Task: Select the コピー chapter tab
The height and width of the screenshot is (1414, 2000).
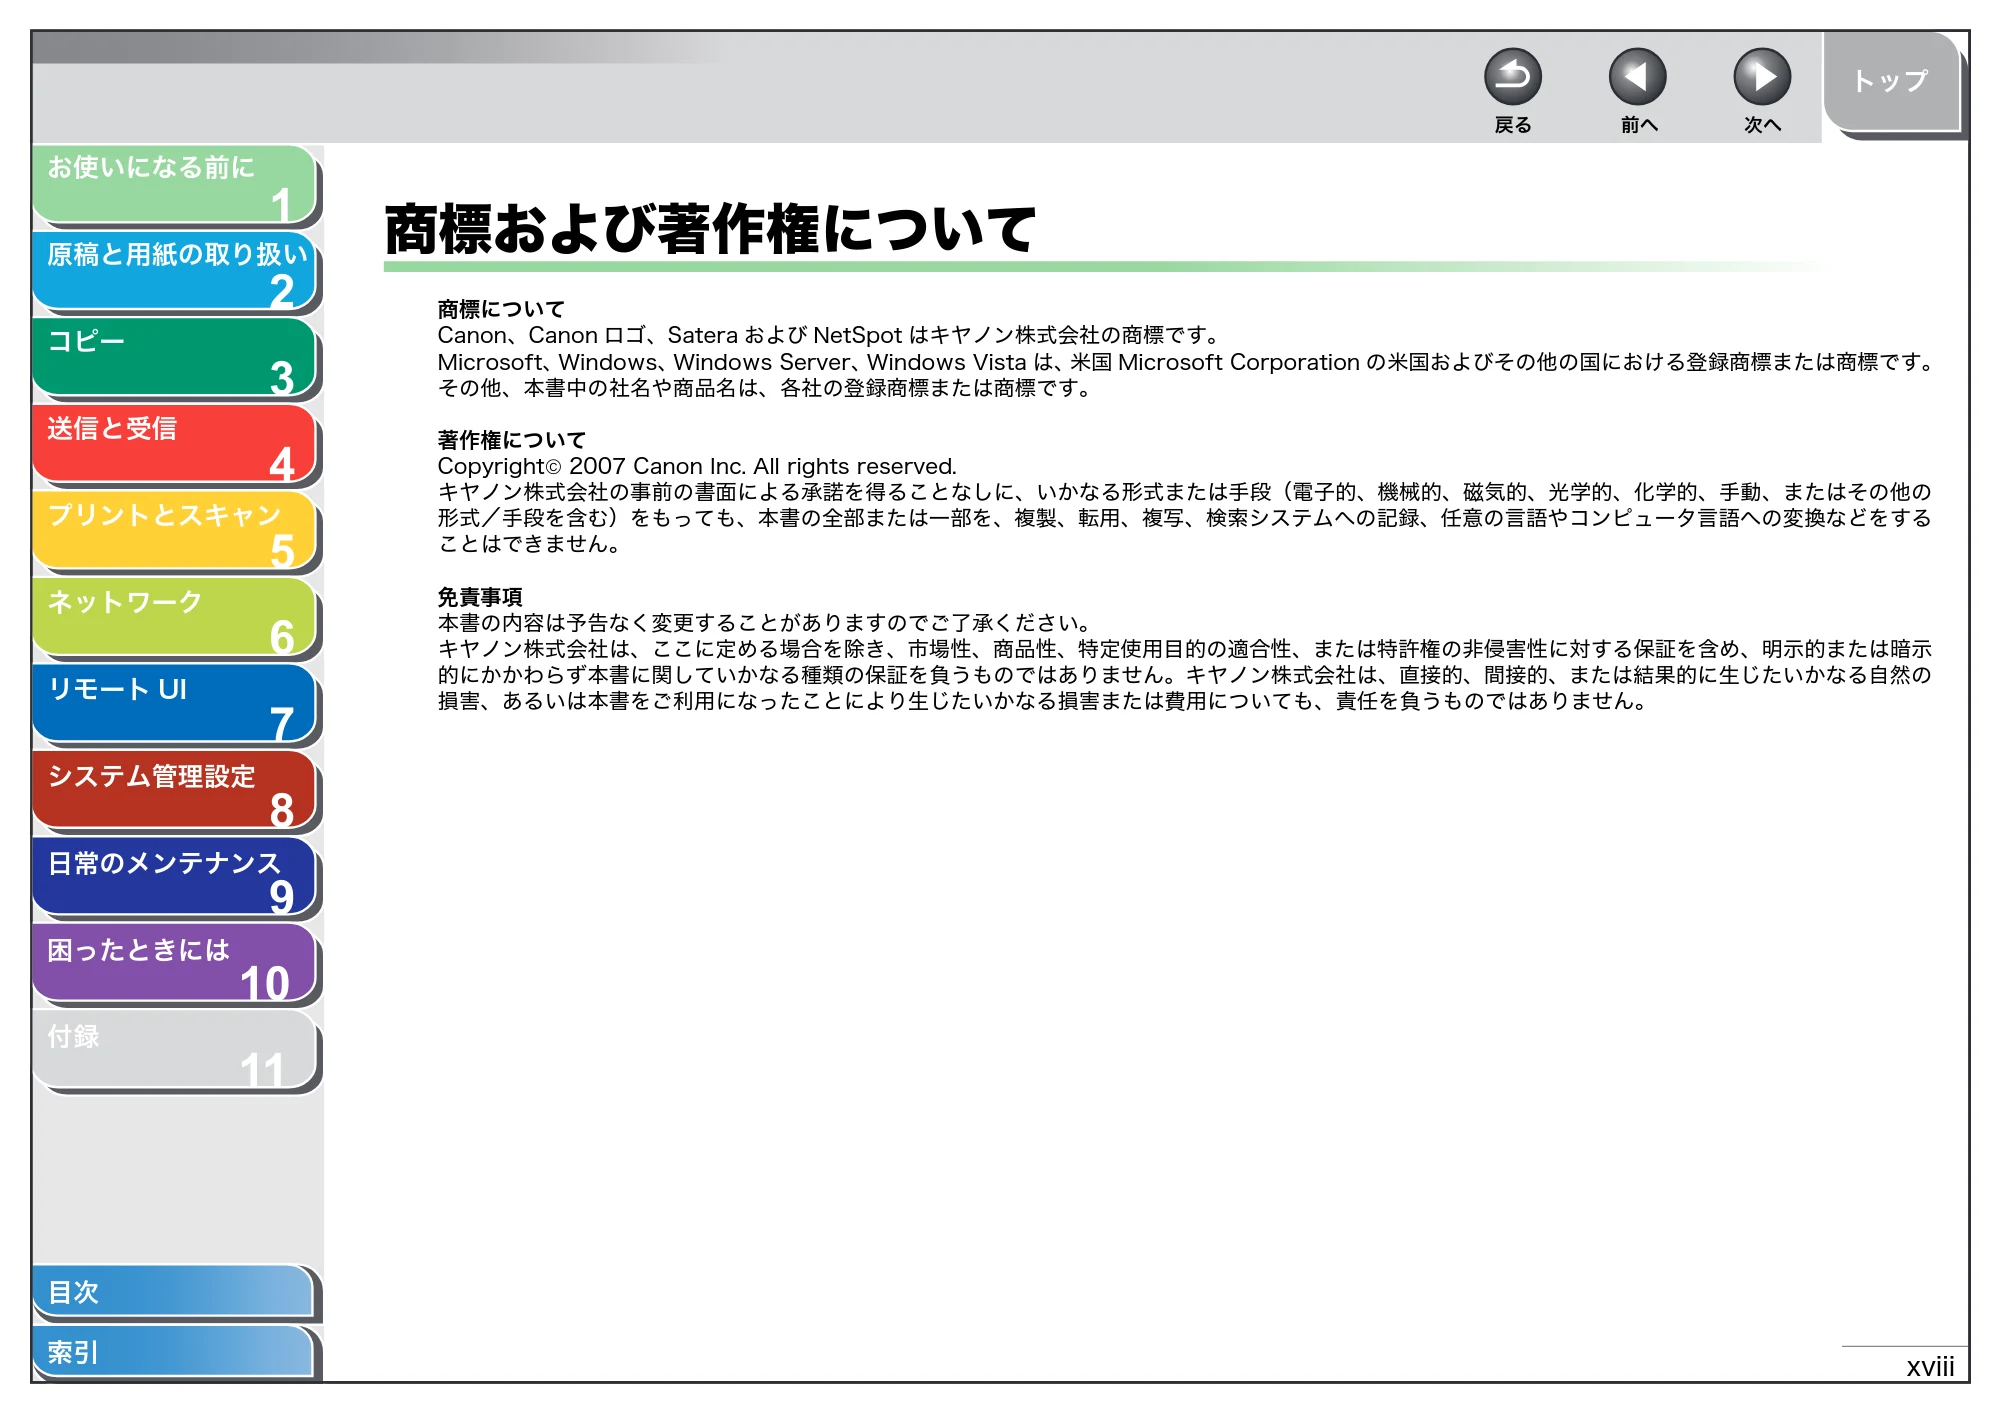Action: pos(175,358)
